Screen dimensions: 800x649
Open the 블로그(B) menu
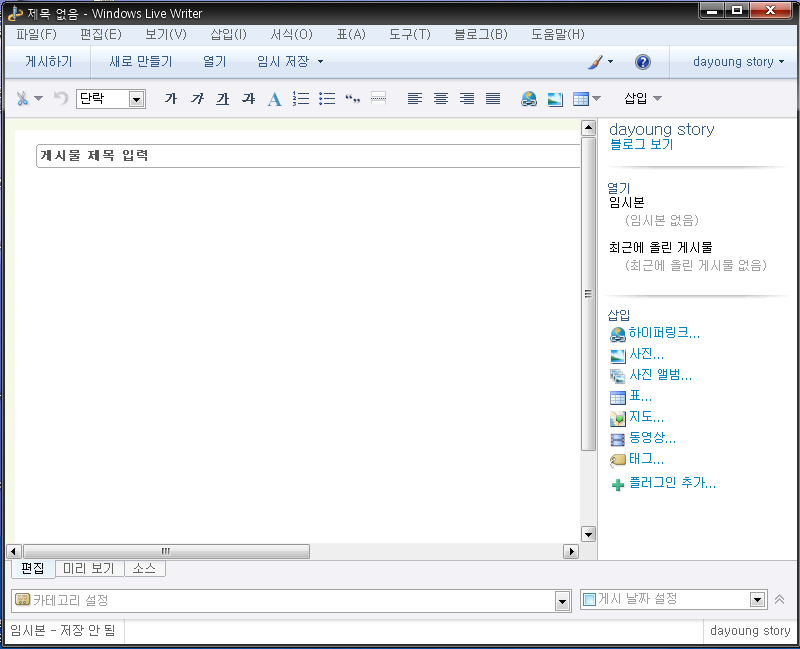[481, 34]
